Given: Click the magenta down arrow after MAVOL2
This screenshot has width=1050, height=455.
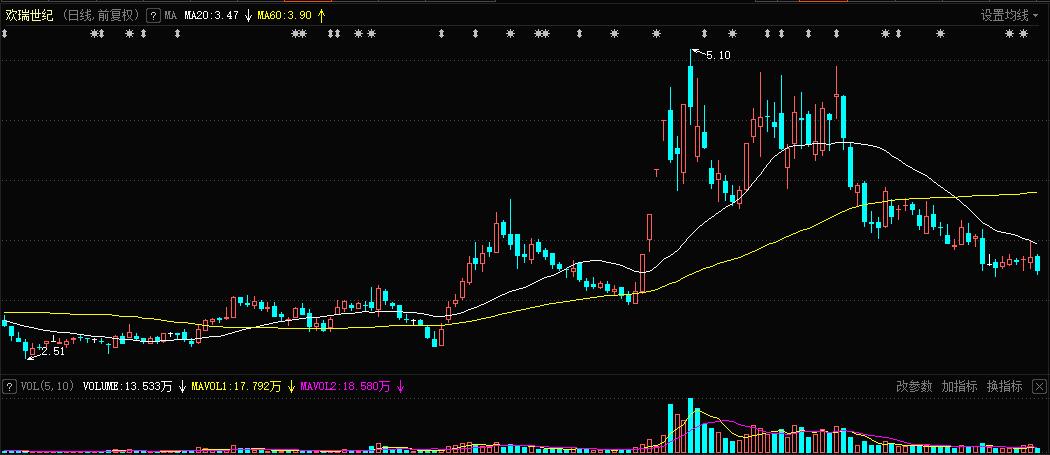Looking at the screenshot, I should (x=400, y=386).
